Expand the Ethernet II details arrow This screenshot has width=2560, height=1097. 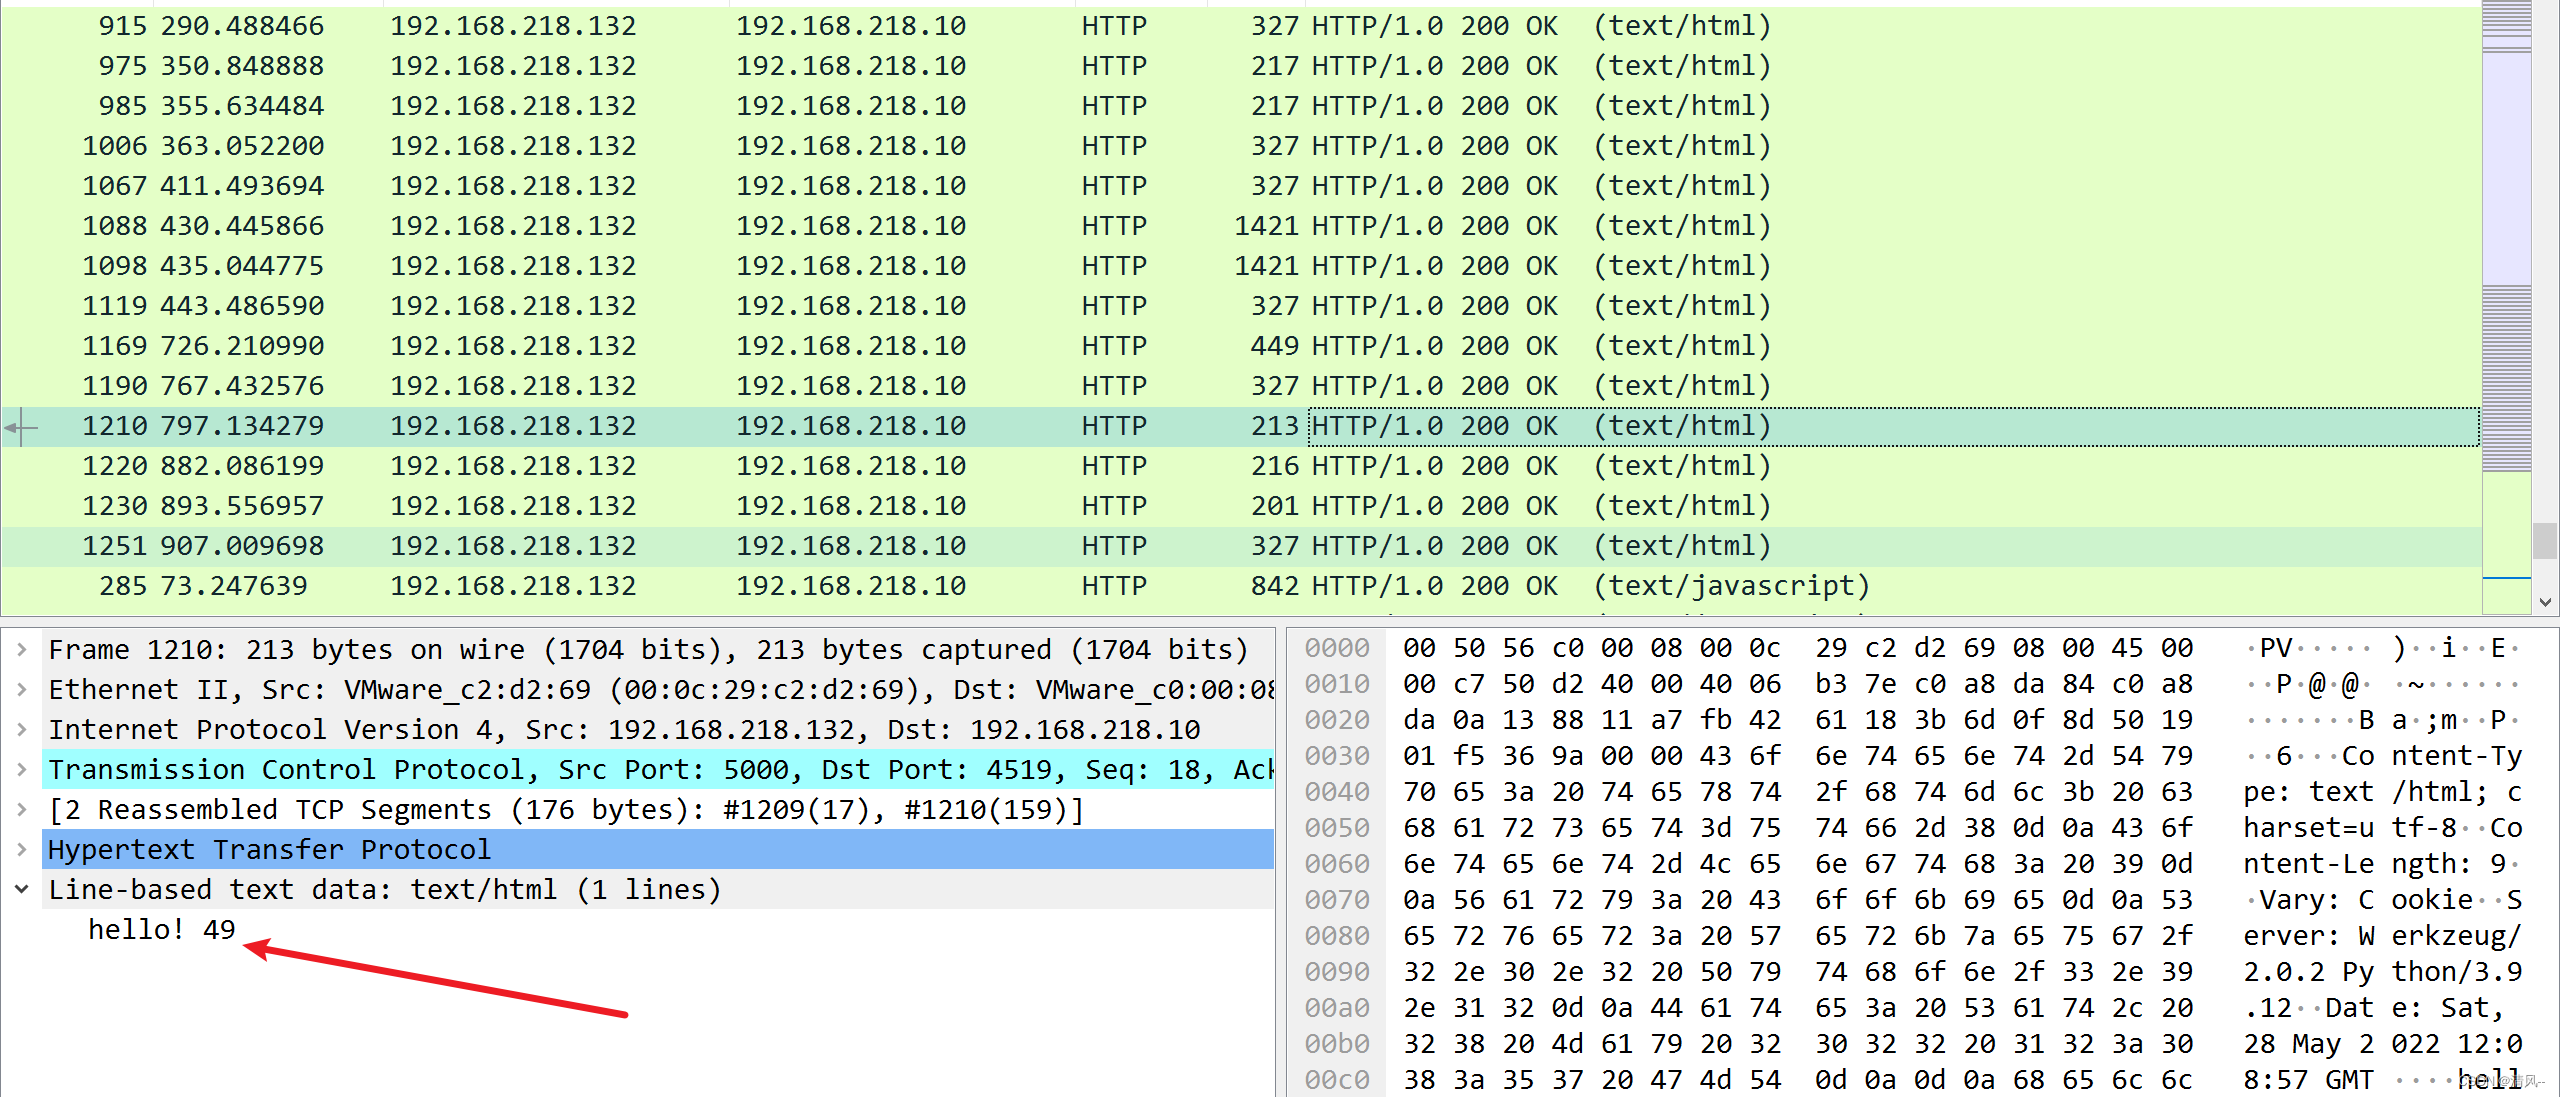[x=21, y=689]
